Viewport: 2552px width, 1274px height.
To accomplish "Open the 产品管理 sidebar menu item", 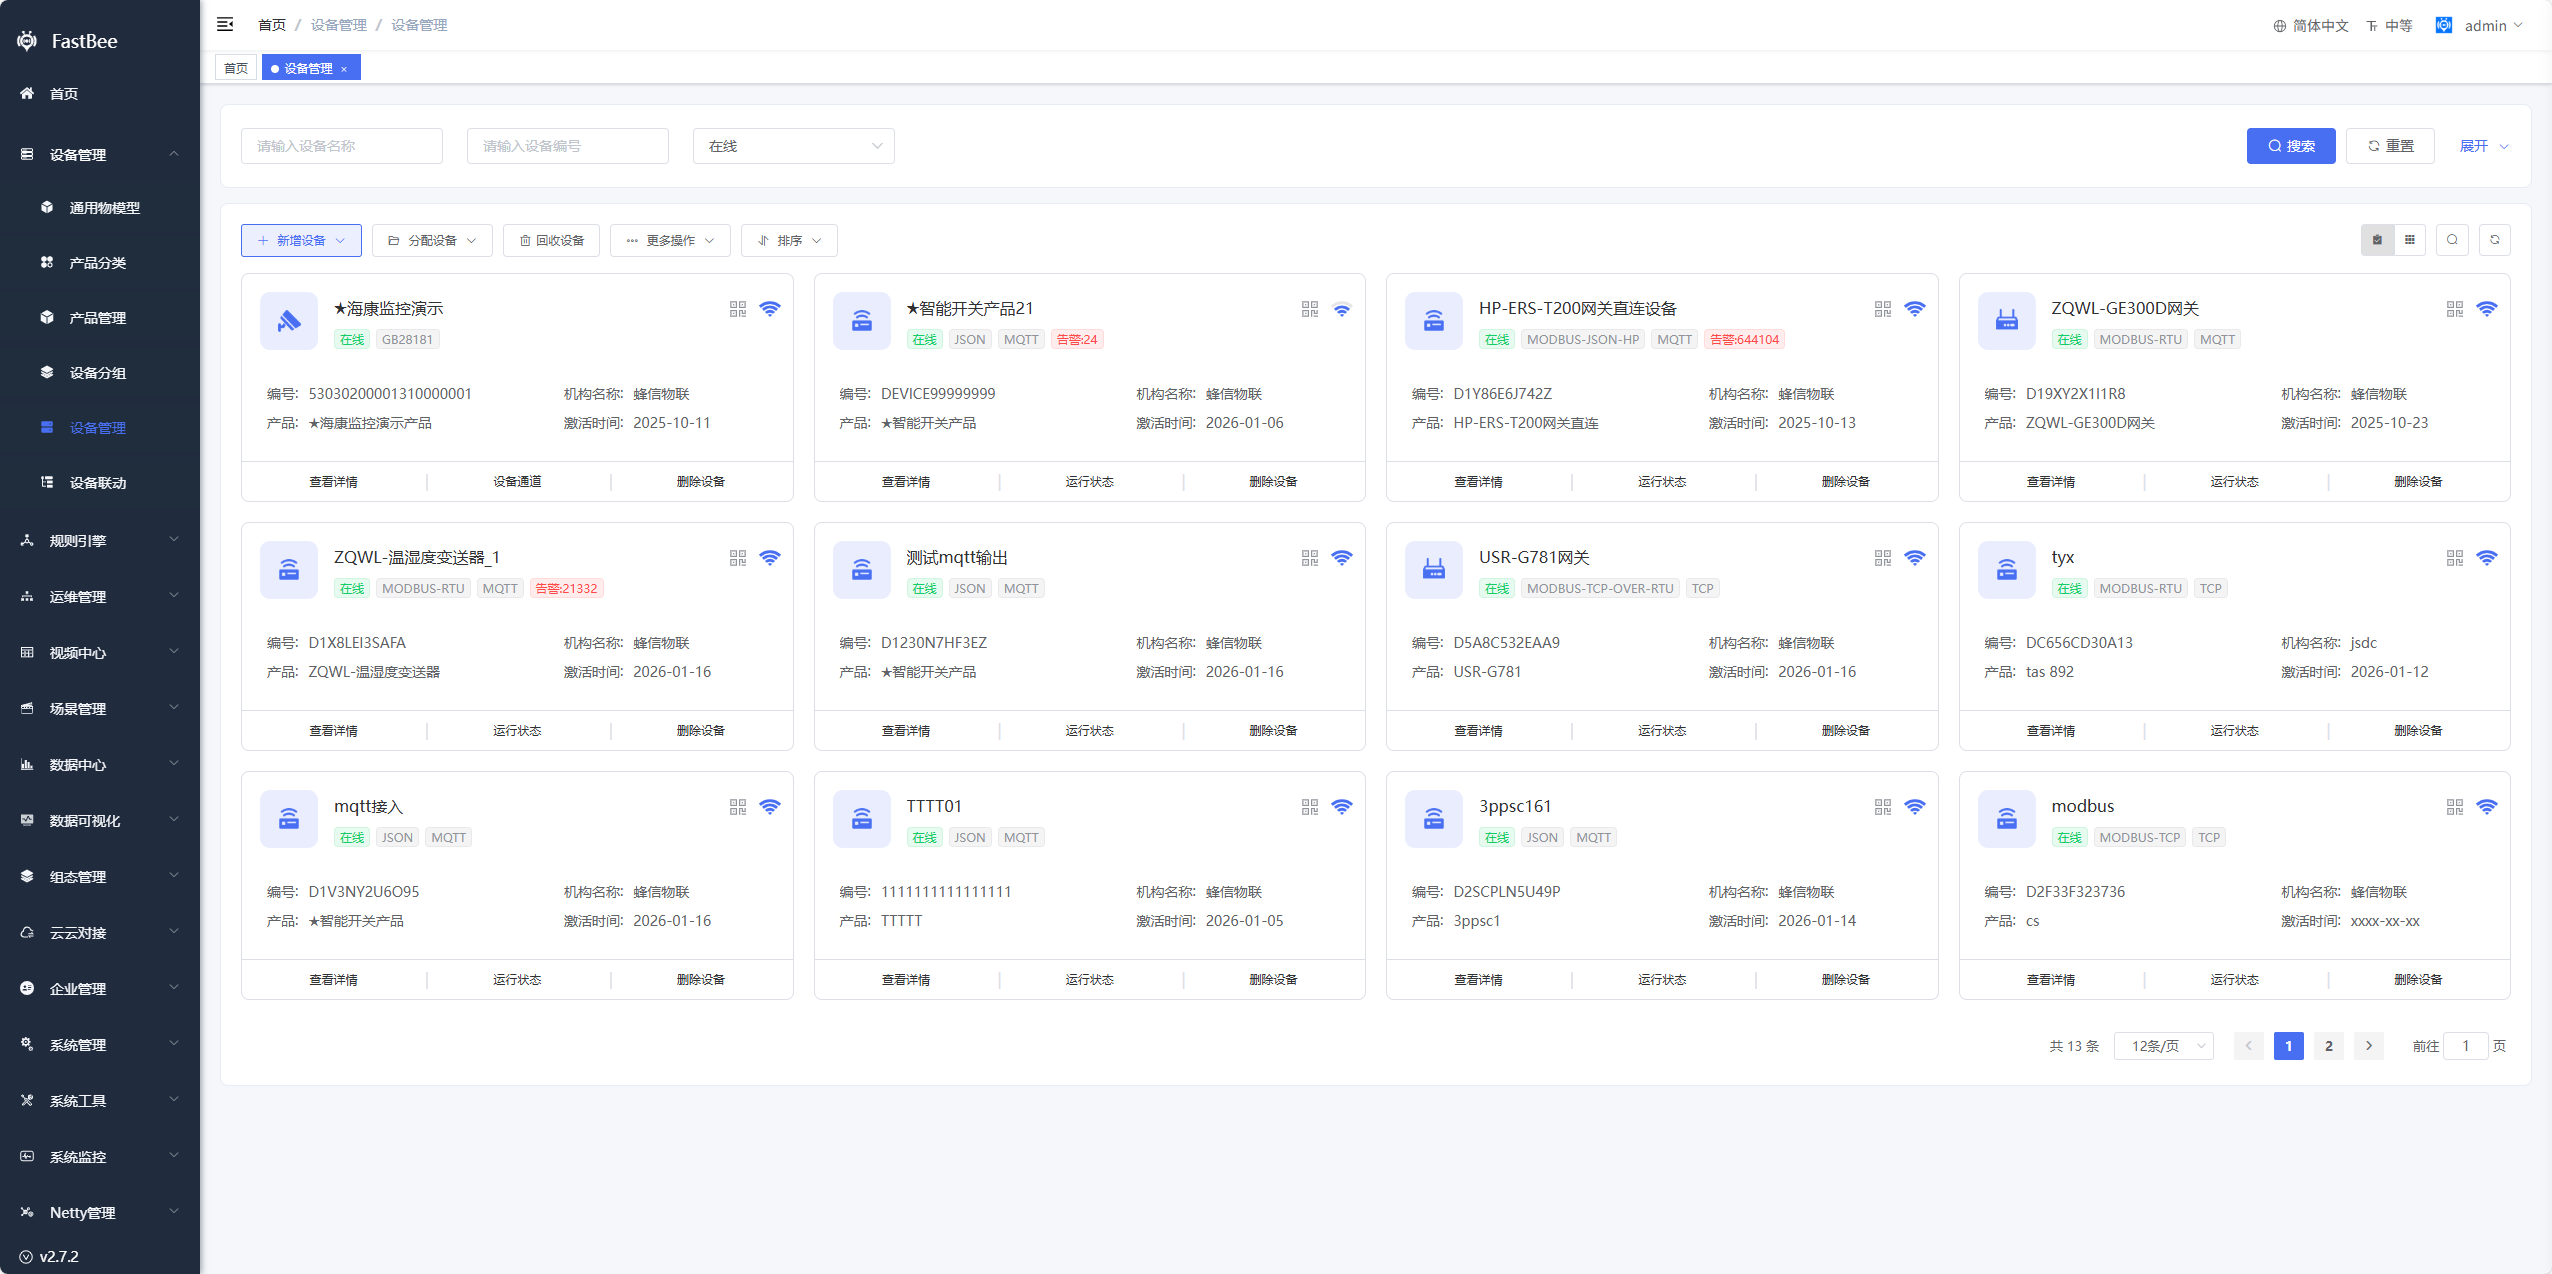I will [x=98, y=318].
